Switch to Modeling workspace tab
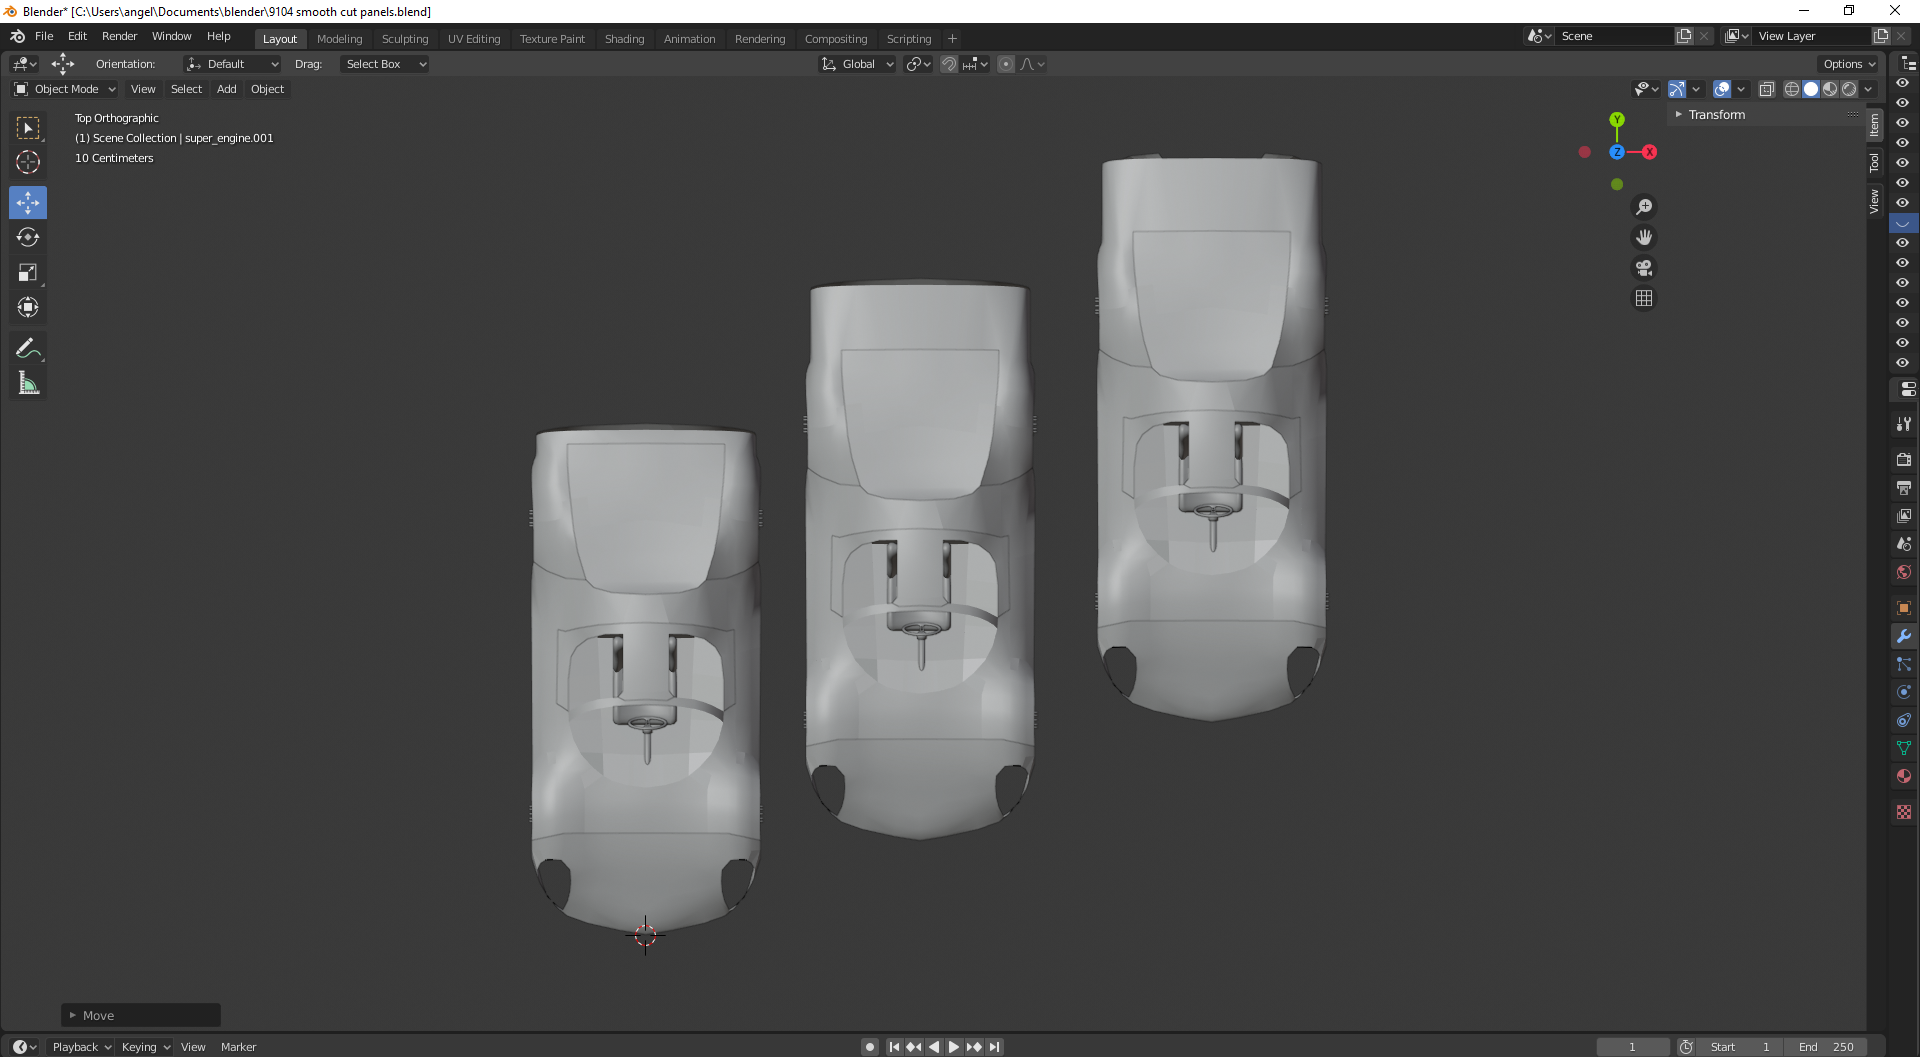Screen dimensions: 1920x1057 pyautogui.click(x=339, y=39)
